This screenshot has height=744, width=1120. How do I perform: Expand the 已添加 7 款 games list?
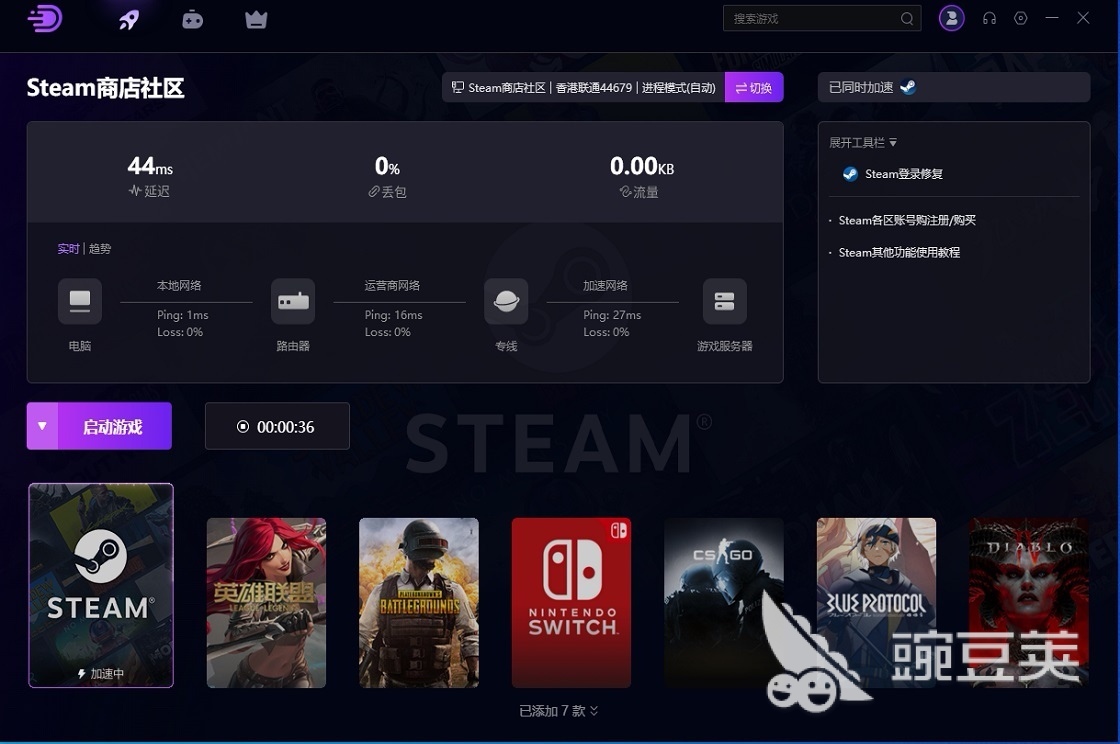tap(559, 710)
